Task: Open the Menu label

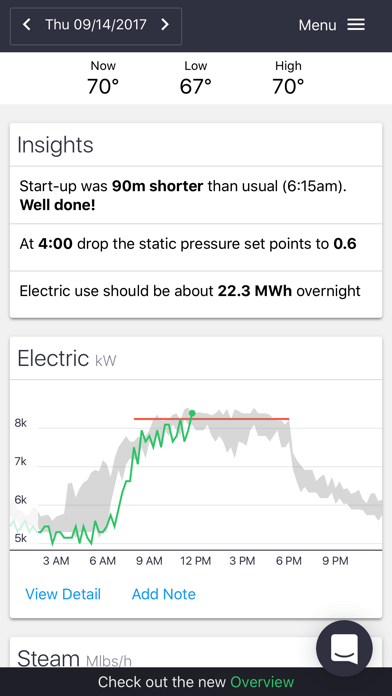Action: click(x=317, y=25)
